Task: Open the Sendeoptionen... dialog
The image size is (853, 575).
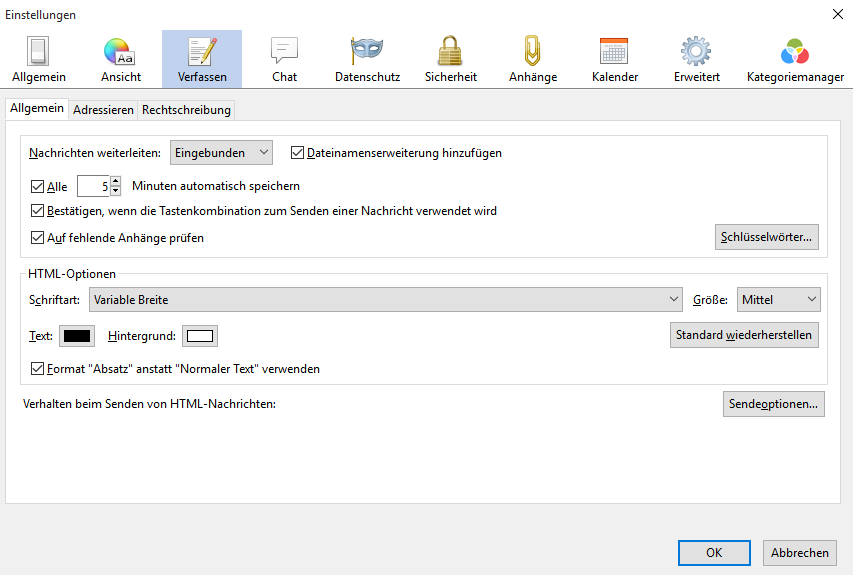Action: [774, 404]
